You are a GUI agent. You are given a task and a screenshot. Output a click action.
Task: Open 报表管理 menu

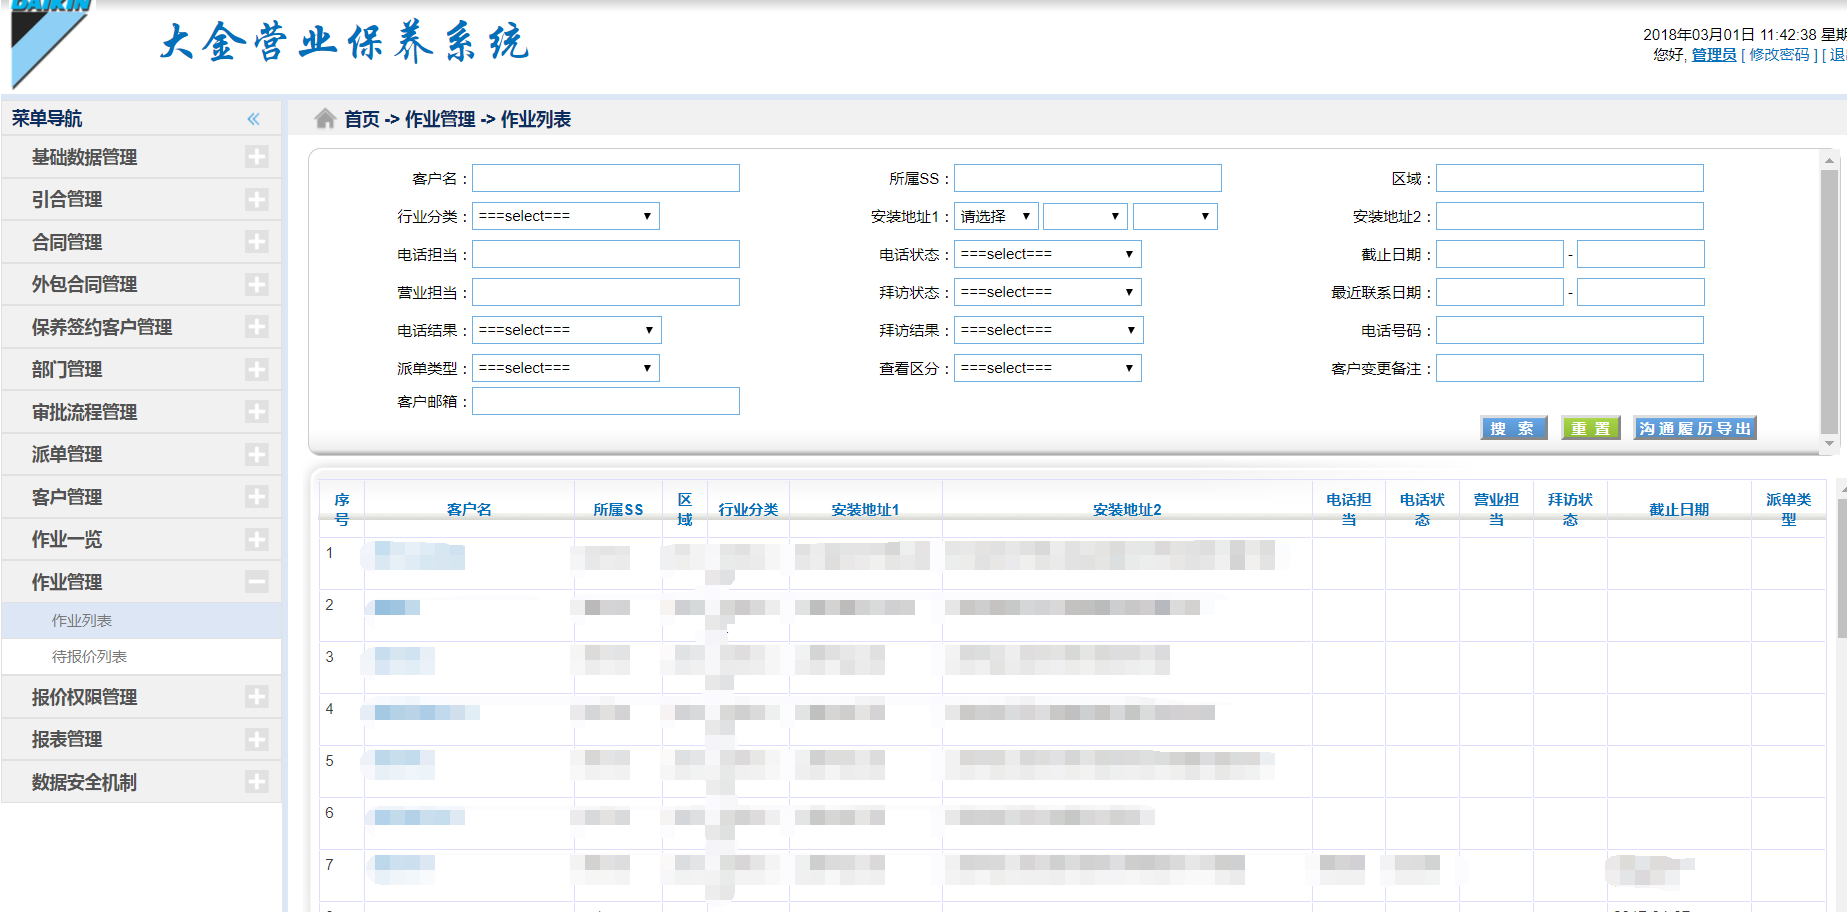tap(141, 739)
